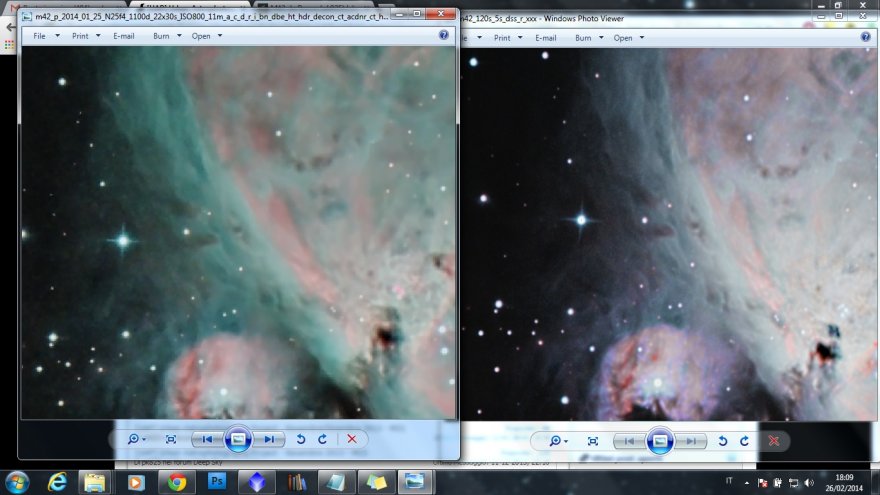
Task: Open the zoom magnifier in the left viewer
Action: pos(133,439)
